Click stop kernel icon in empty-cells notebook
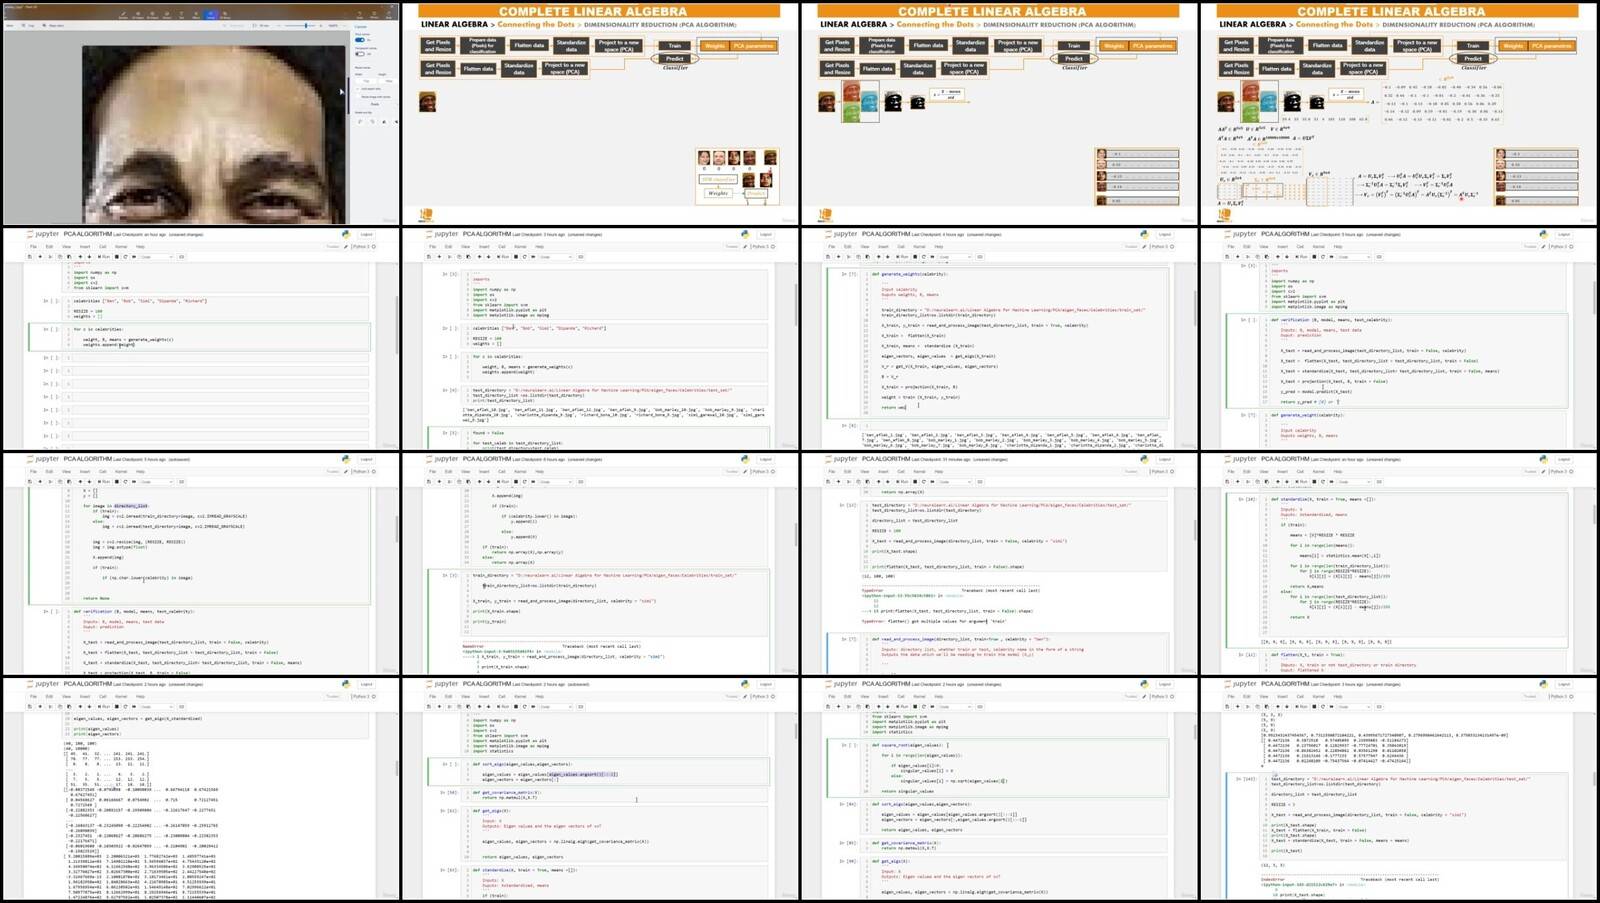 117,257
